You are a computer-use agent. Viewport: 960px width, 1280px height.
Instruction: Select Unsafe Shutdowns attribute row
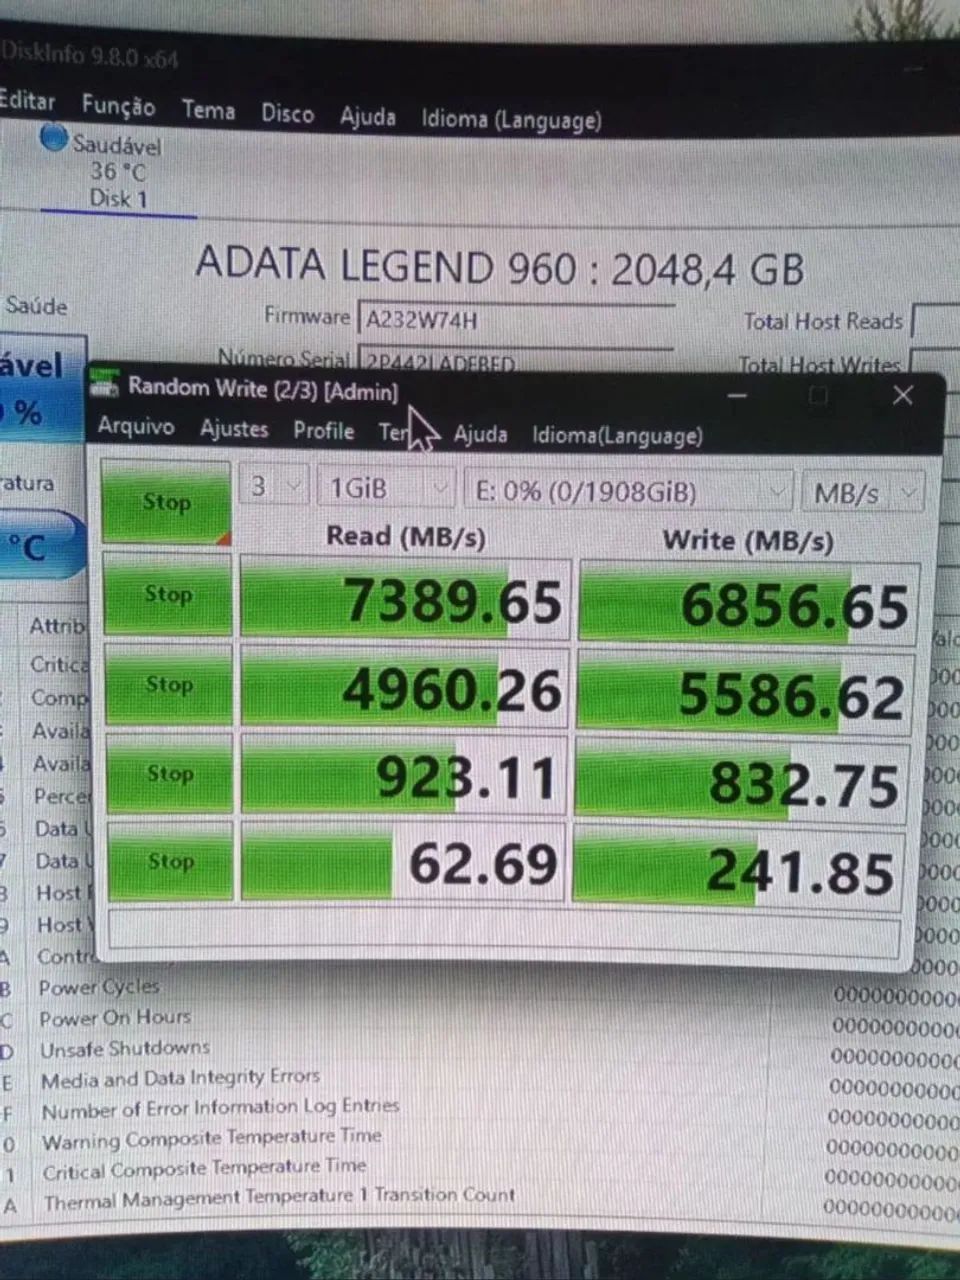[125, 1049]
